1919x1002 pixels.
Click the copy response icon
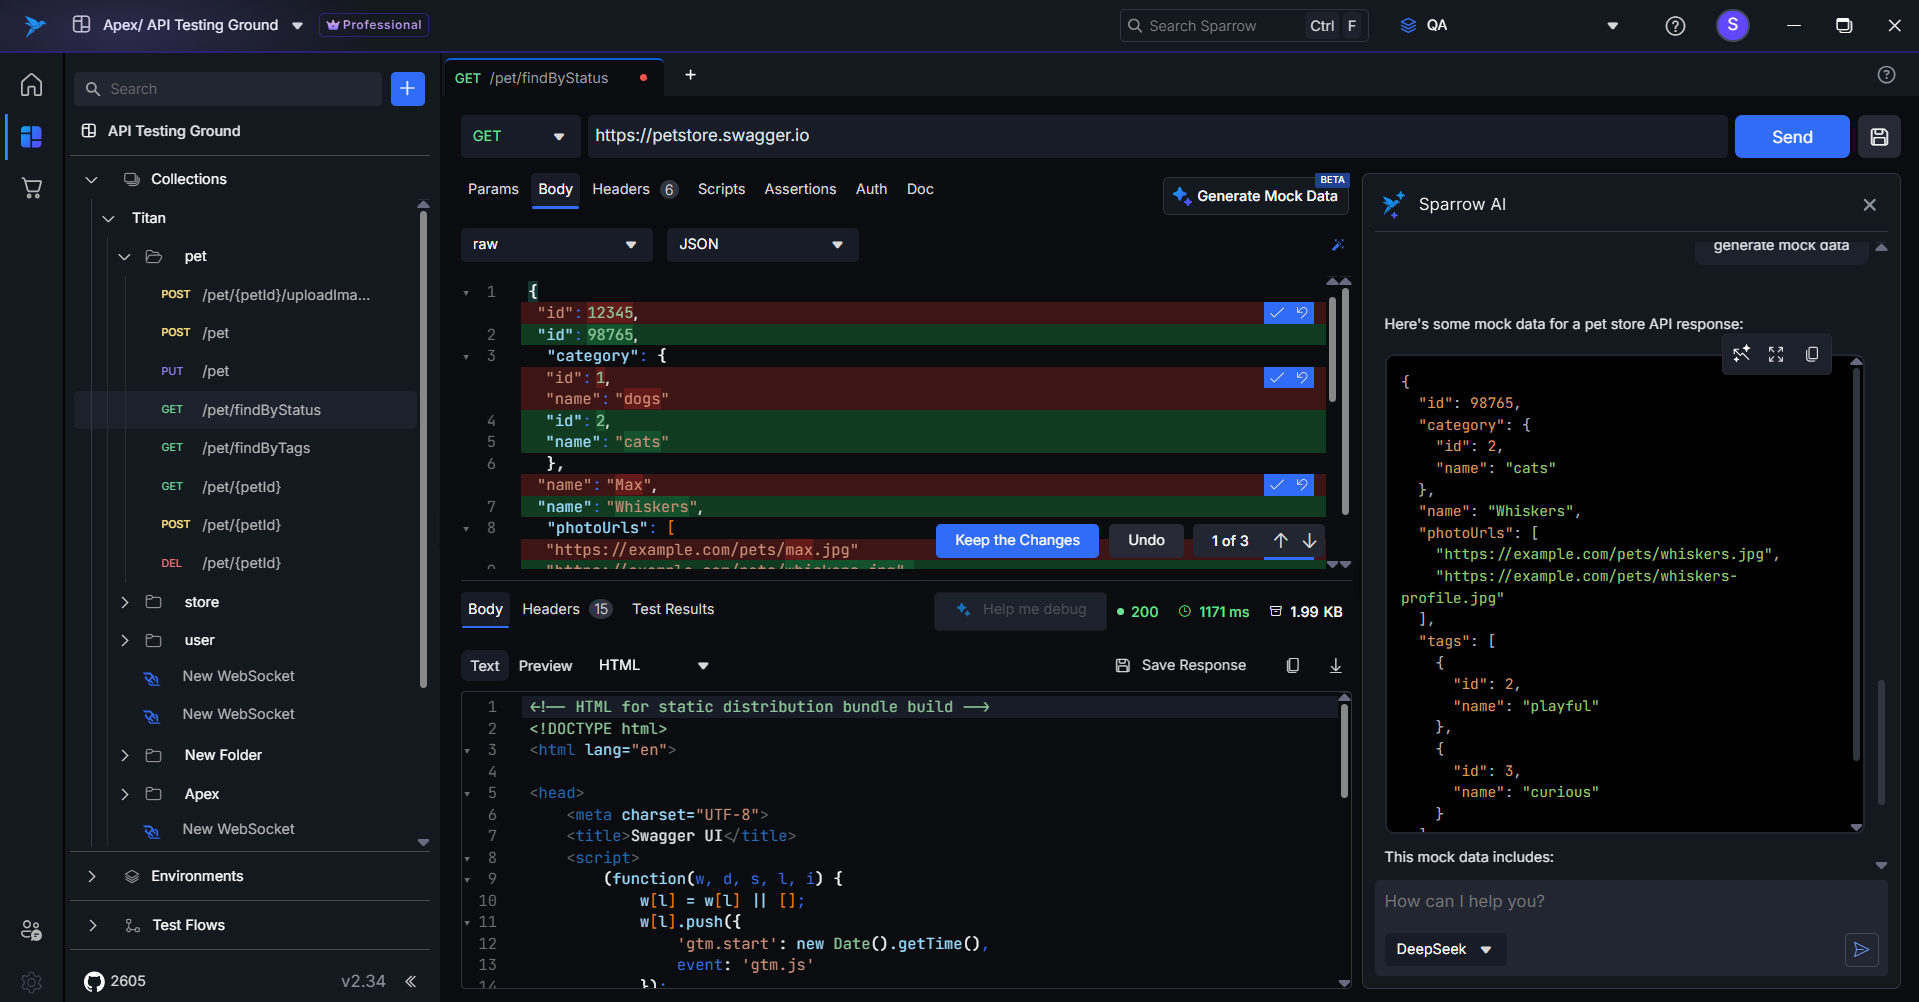click(x=1292, y=666)
